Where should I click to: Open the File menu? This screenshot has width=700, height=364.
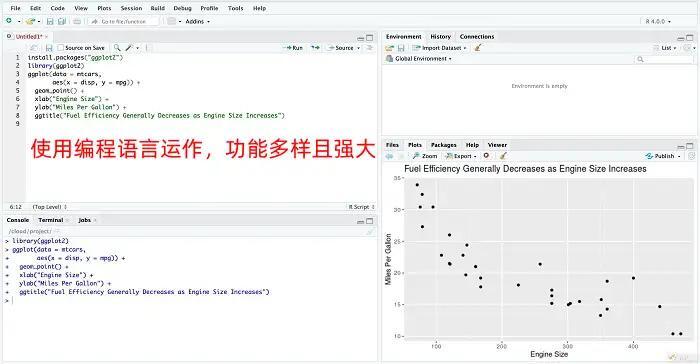(15, 8)
